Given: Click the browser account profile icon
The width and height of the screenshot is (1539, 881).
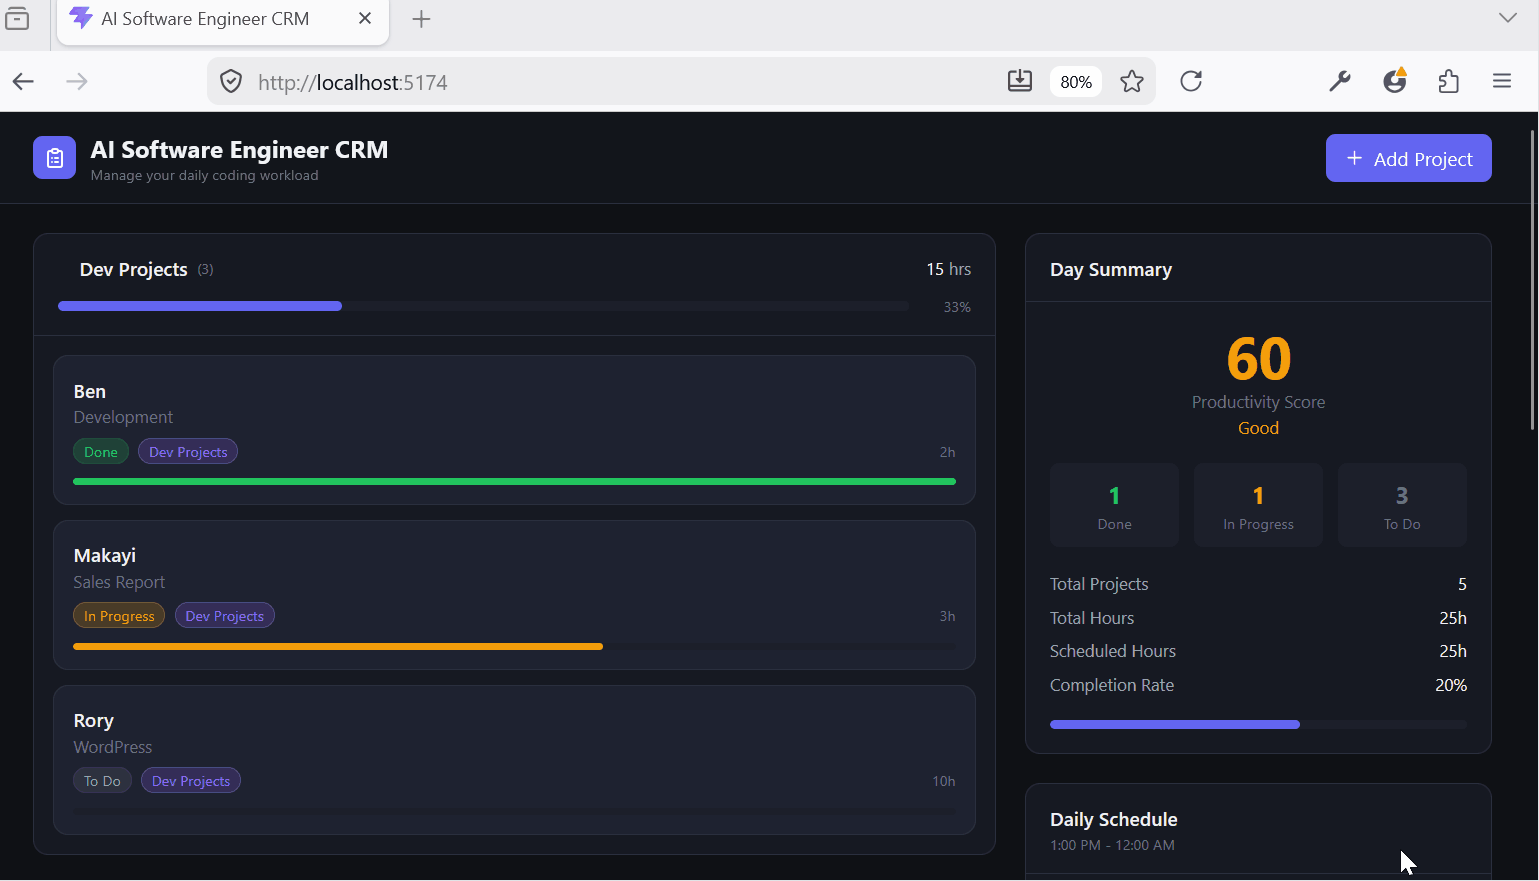Looking at the screenshot, I should (x=1394, y=82).
